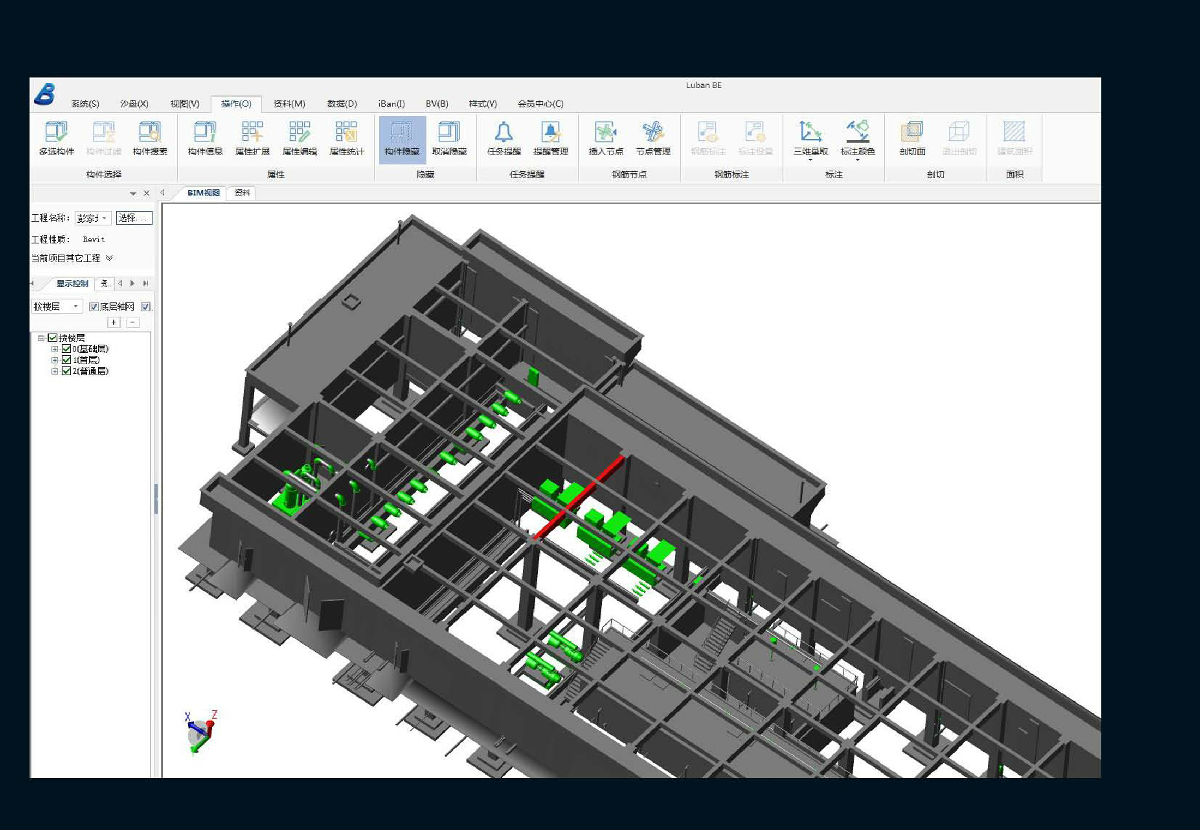
Task: Open 属性统计 property statistics
Action: click(x=346, y=138)
